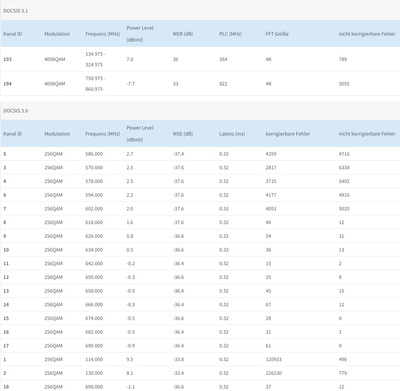400x391 pixels.
Task: Click correctable errors value 120933
Action: 273,359
